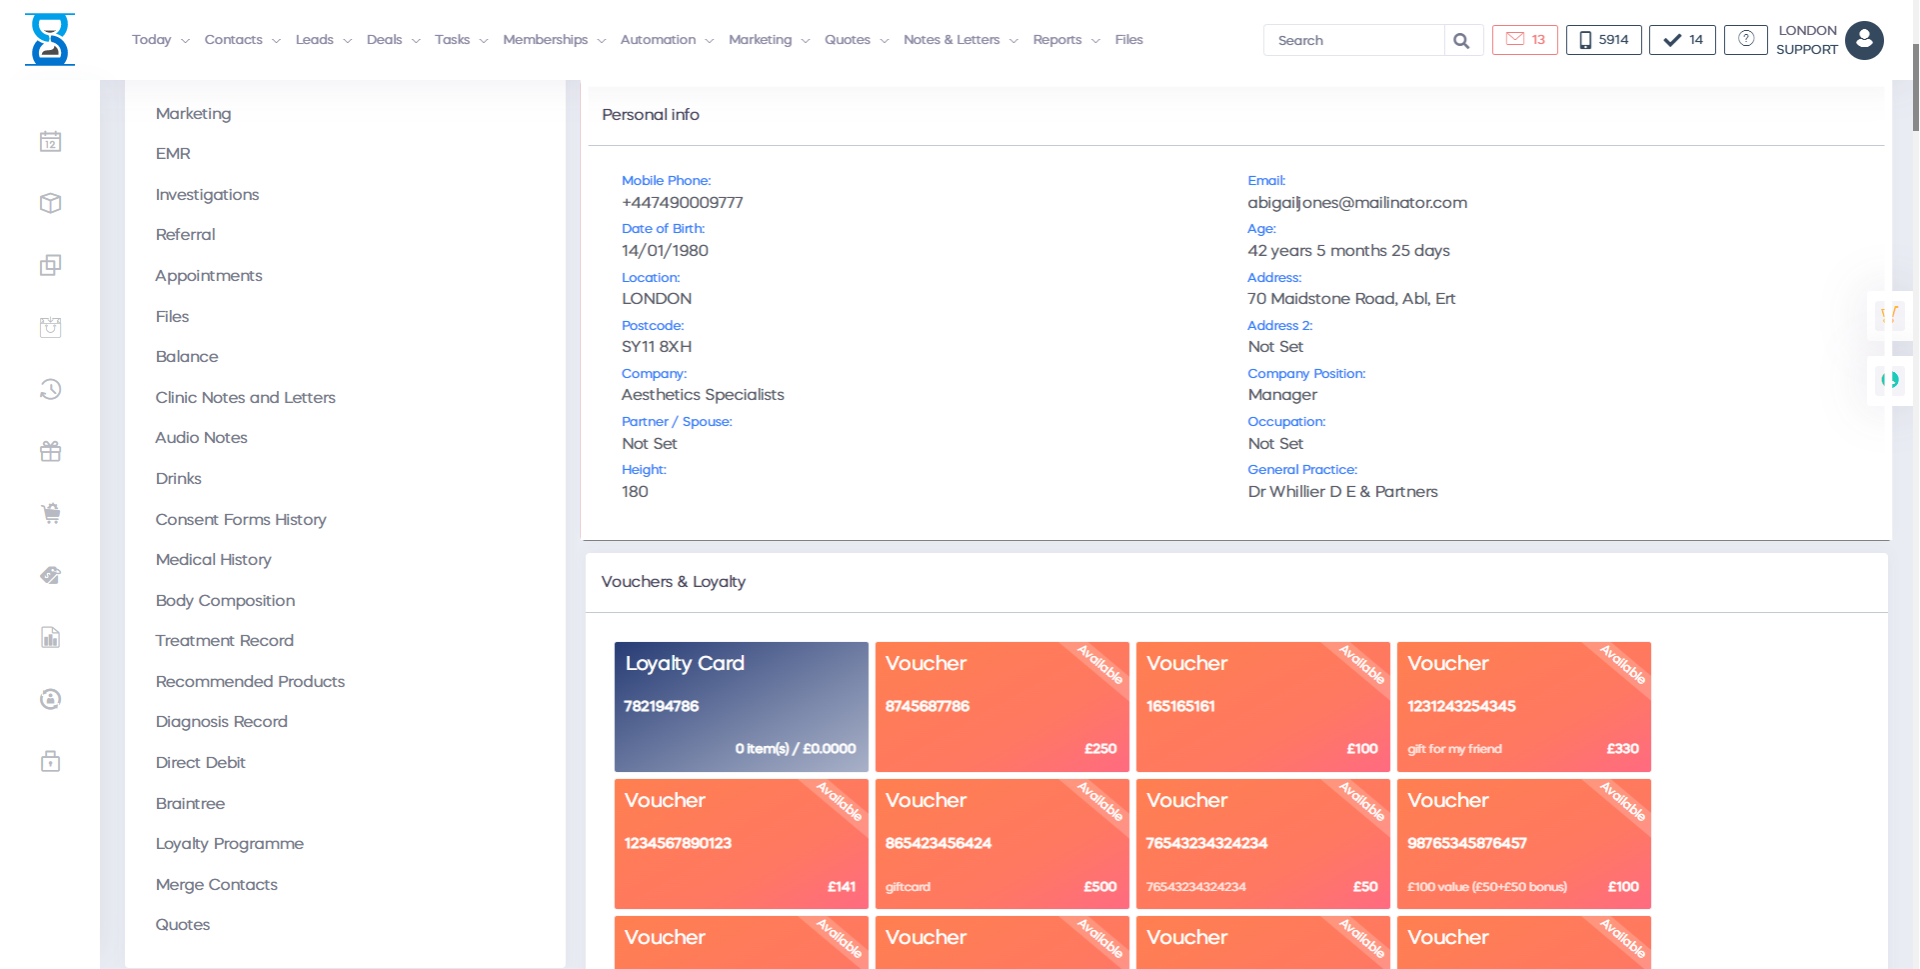Expand the Contacts dropdown menu
This screenshot has width=1920, height=969.
[x=242, y=40]
